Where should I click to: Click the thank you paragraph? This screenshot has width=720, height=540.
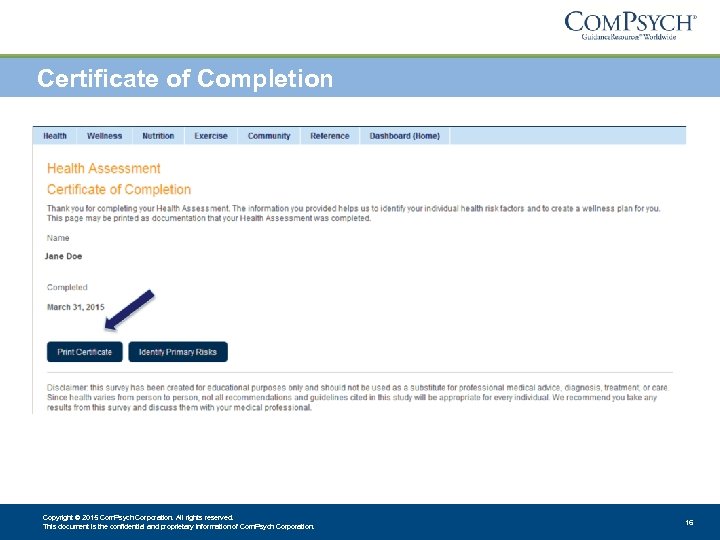354,213
